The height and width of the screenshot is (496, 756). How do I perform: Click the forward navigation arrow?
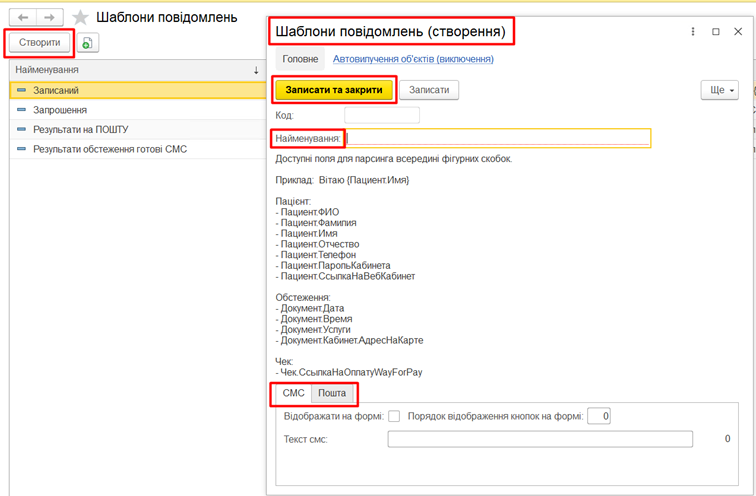click(49, 18)
